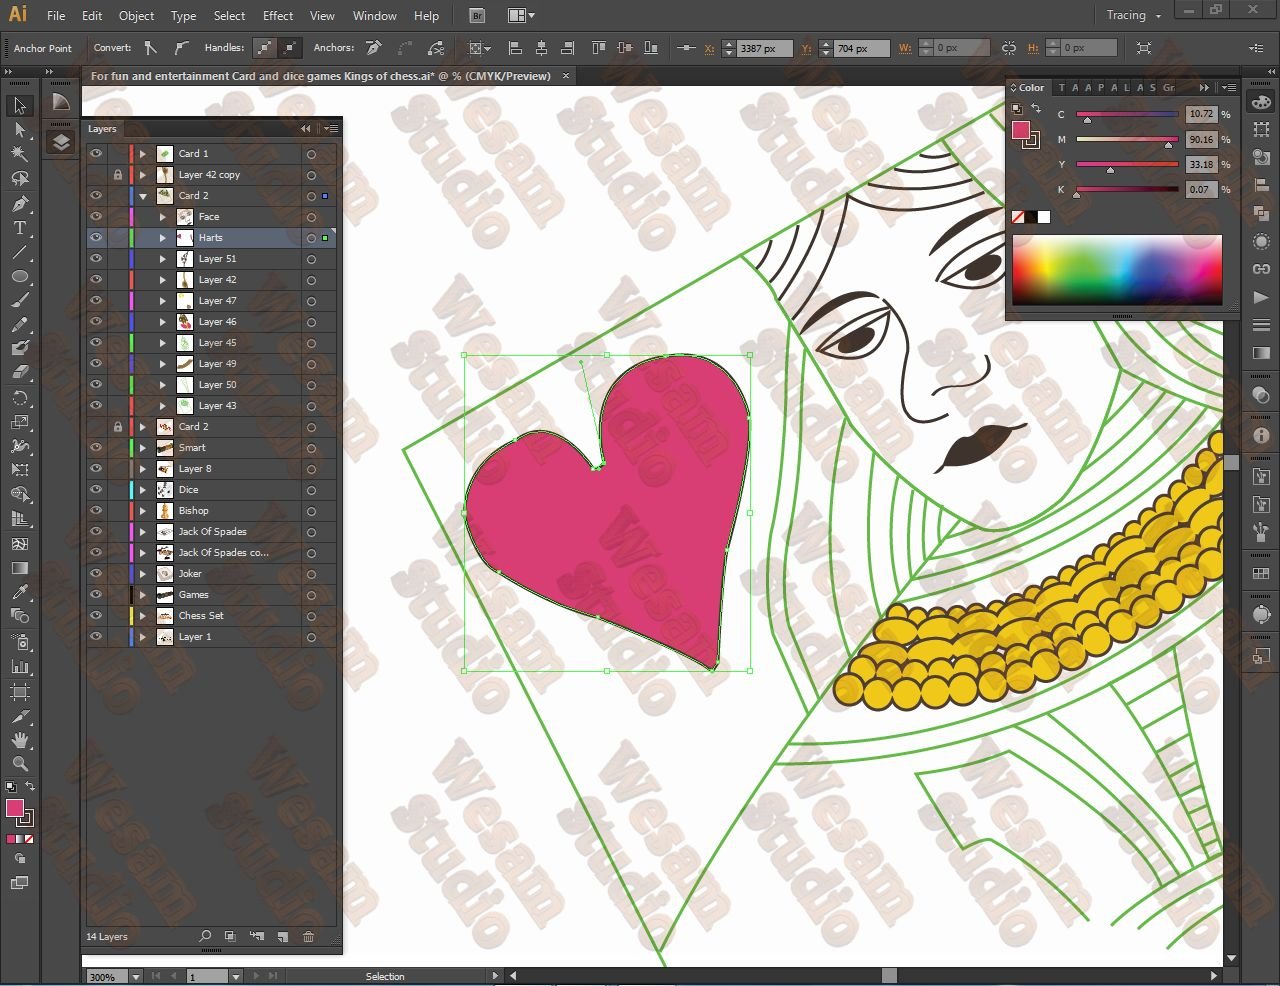Image resolution: width=1280 pixels, height=986 pixels.
Task: Select the Color panel tab
Action: point(1030,88)
